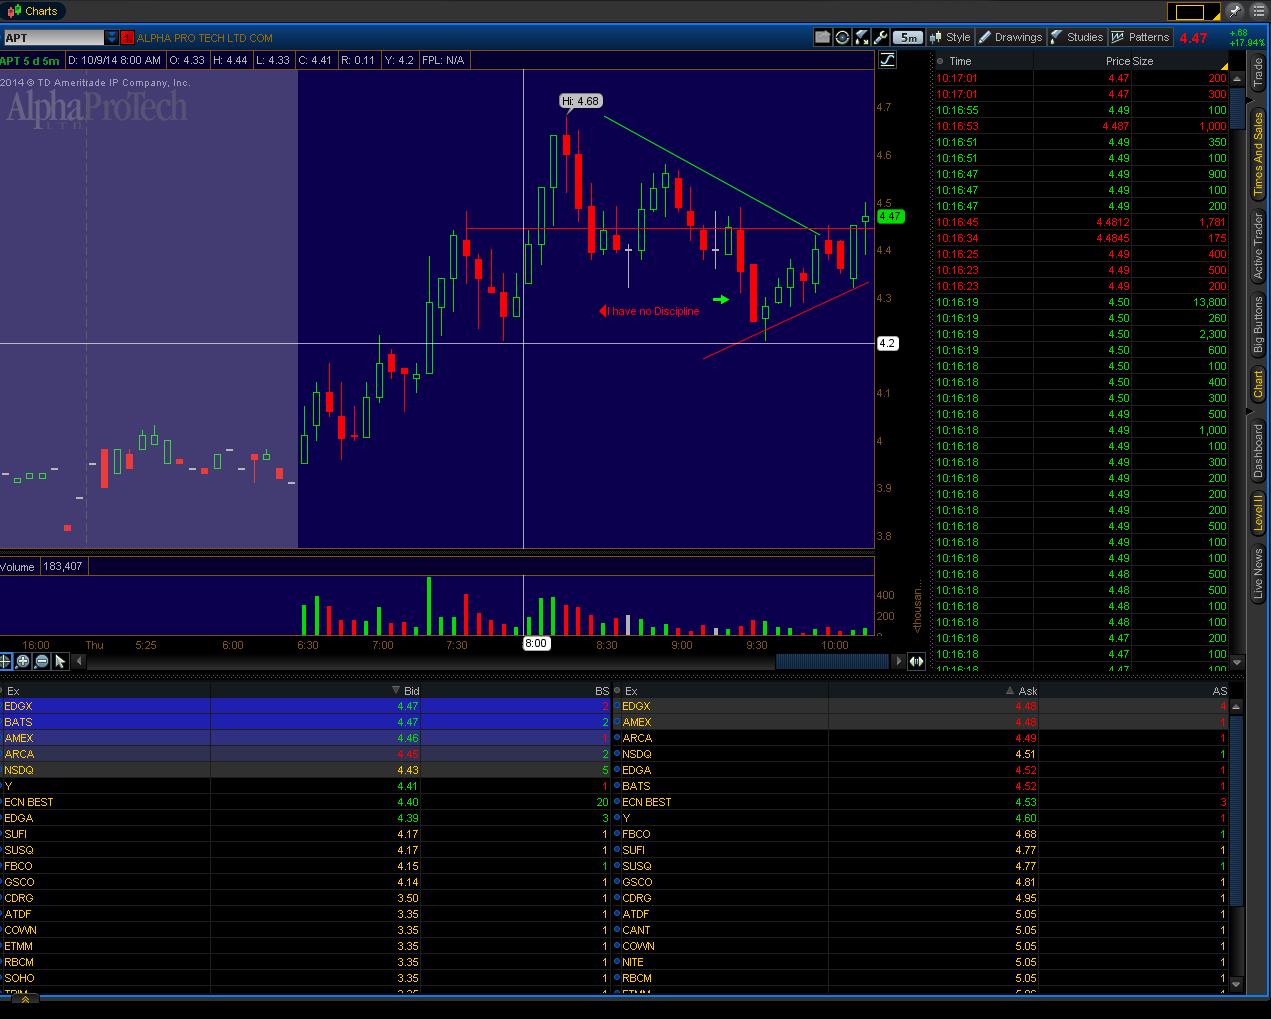Select the ECN BEST bid row
This screenshot has height=1019, width=1271.
305,802
